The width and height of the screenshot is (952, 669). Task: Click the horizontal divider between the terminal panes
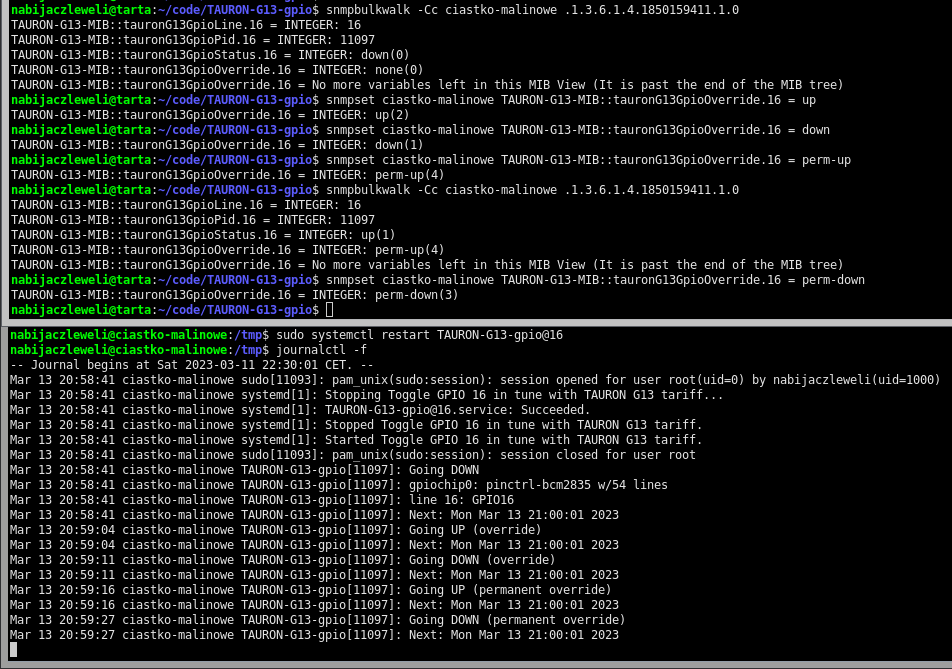pyautogui.click(x=476, y=322)
